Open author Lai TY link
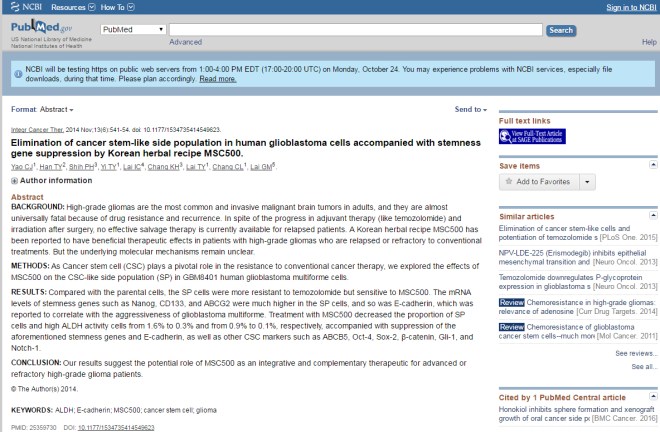660x432 pixels. click(195, 167)
